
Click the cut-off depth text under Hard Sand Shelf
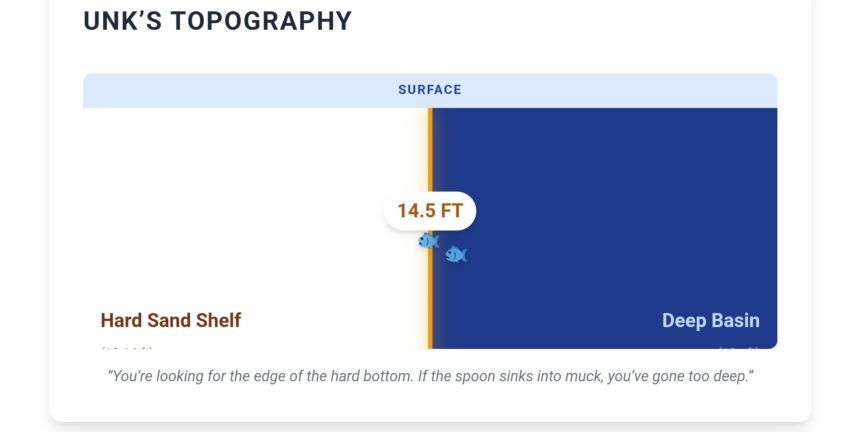coord(127,347)
